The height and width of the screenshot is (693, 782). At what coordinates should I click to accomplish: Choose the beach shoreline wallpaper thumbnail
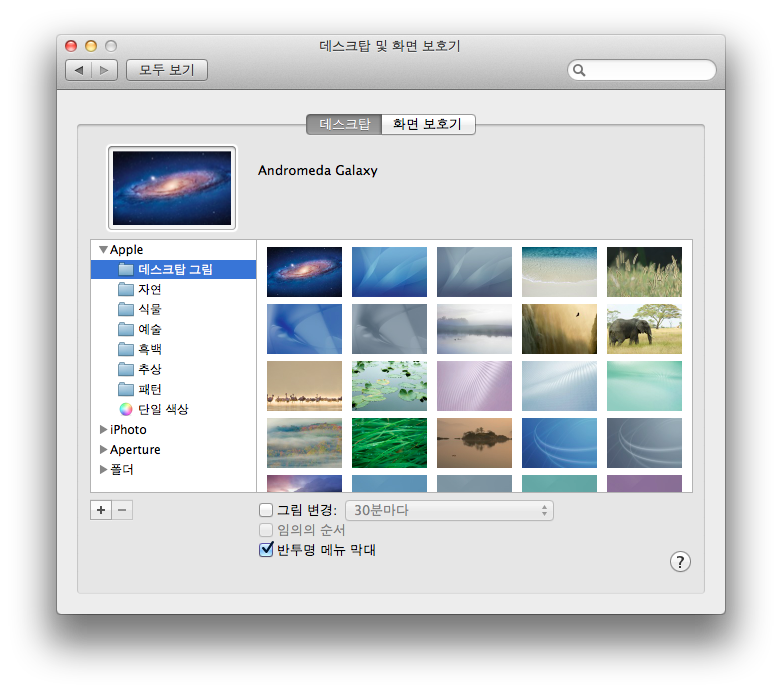(x=560, y=272)
